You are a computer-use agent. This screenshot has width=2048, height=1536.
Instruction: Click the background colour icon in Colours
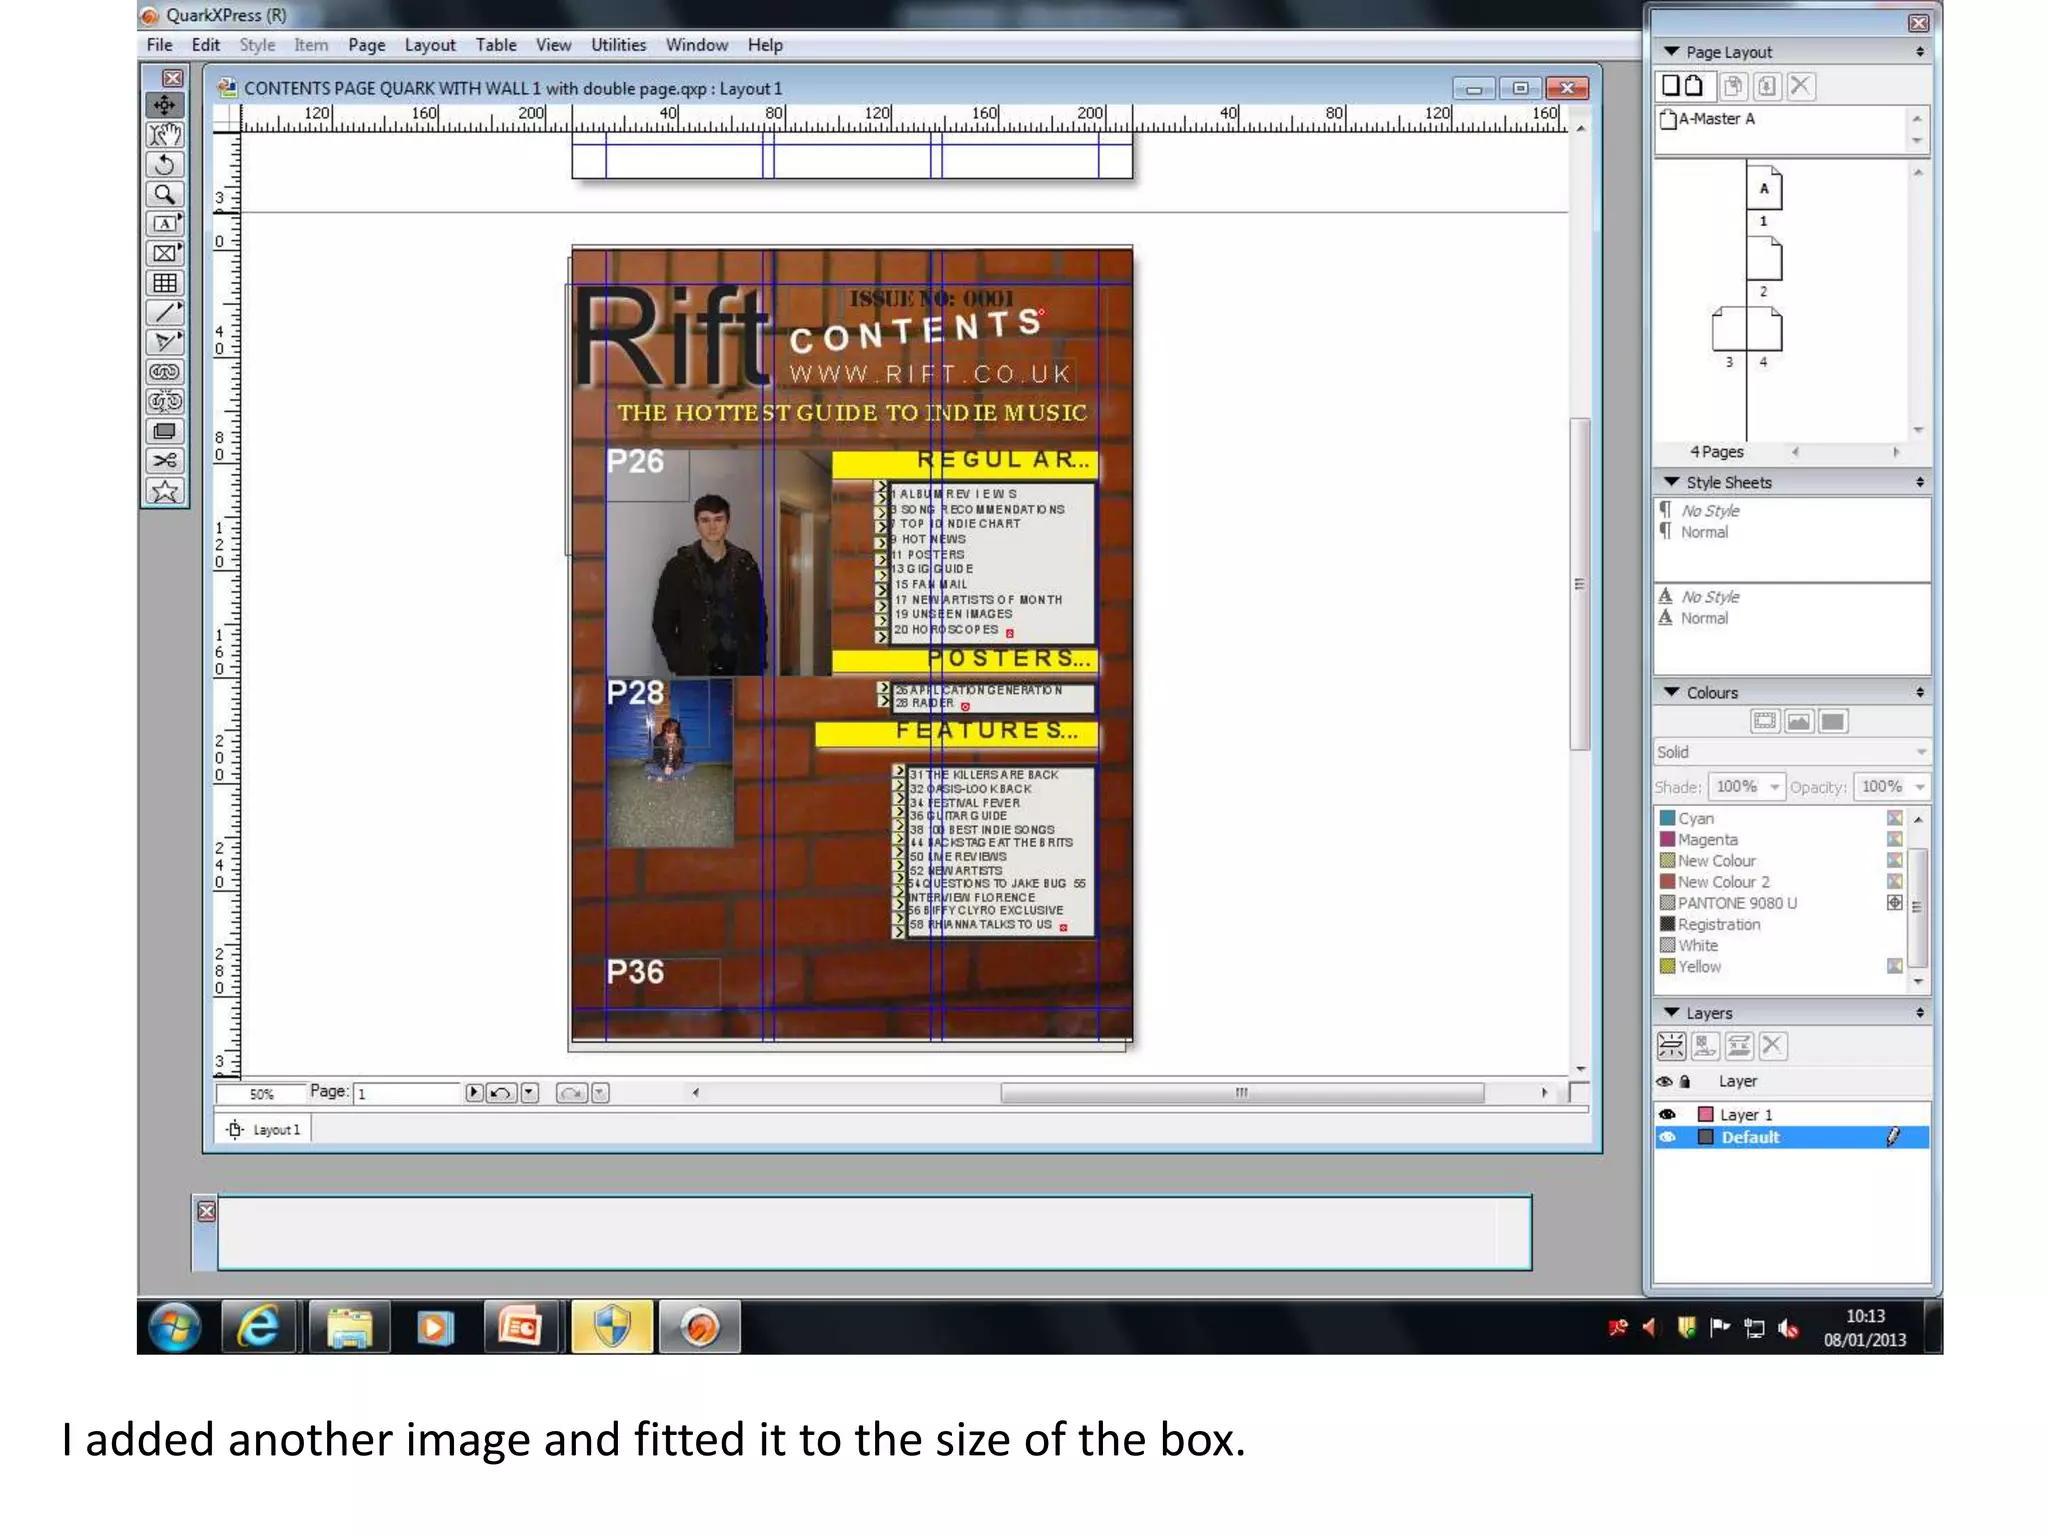(1832, 721)
